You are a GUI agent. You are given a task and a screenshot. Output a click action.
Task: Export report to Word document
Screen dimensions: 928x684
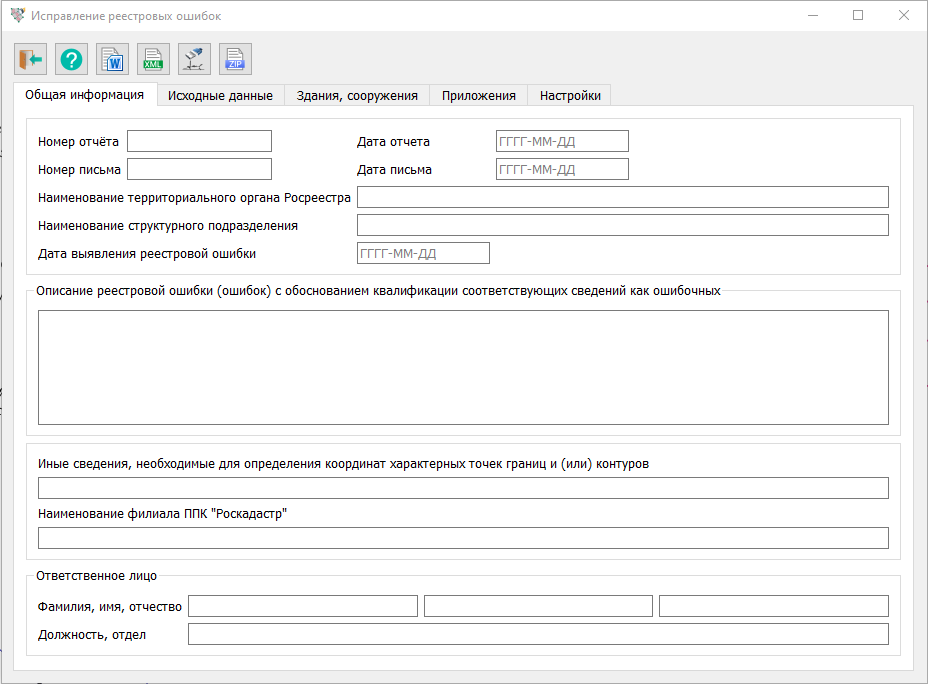(112, 60)
